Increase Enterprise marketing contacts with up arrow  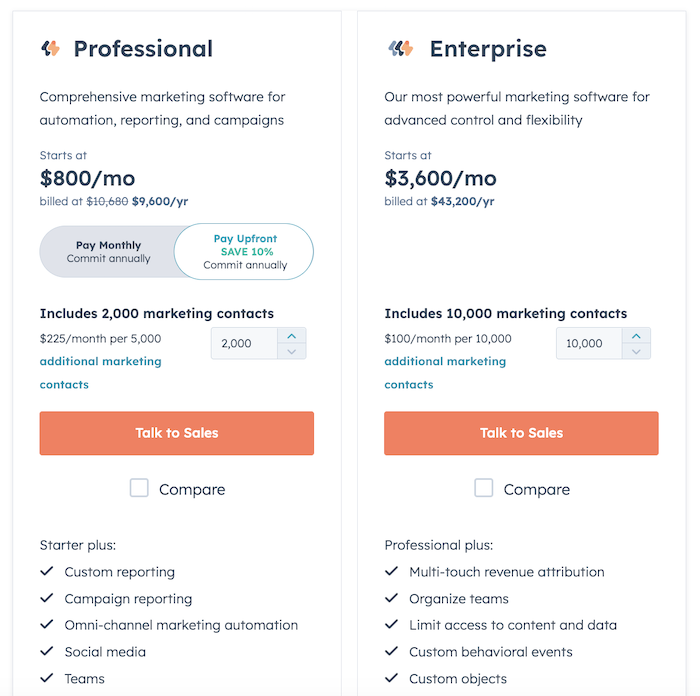[x=636, y=336]
